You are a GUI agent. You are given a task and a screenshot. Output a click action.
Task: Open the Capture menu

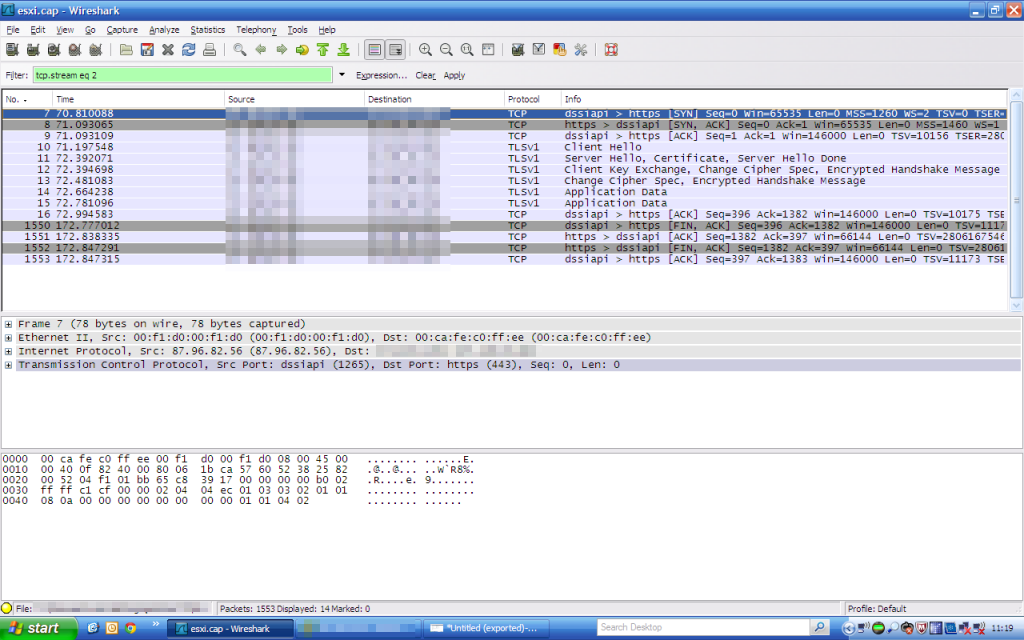coord(122,29)
